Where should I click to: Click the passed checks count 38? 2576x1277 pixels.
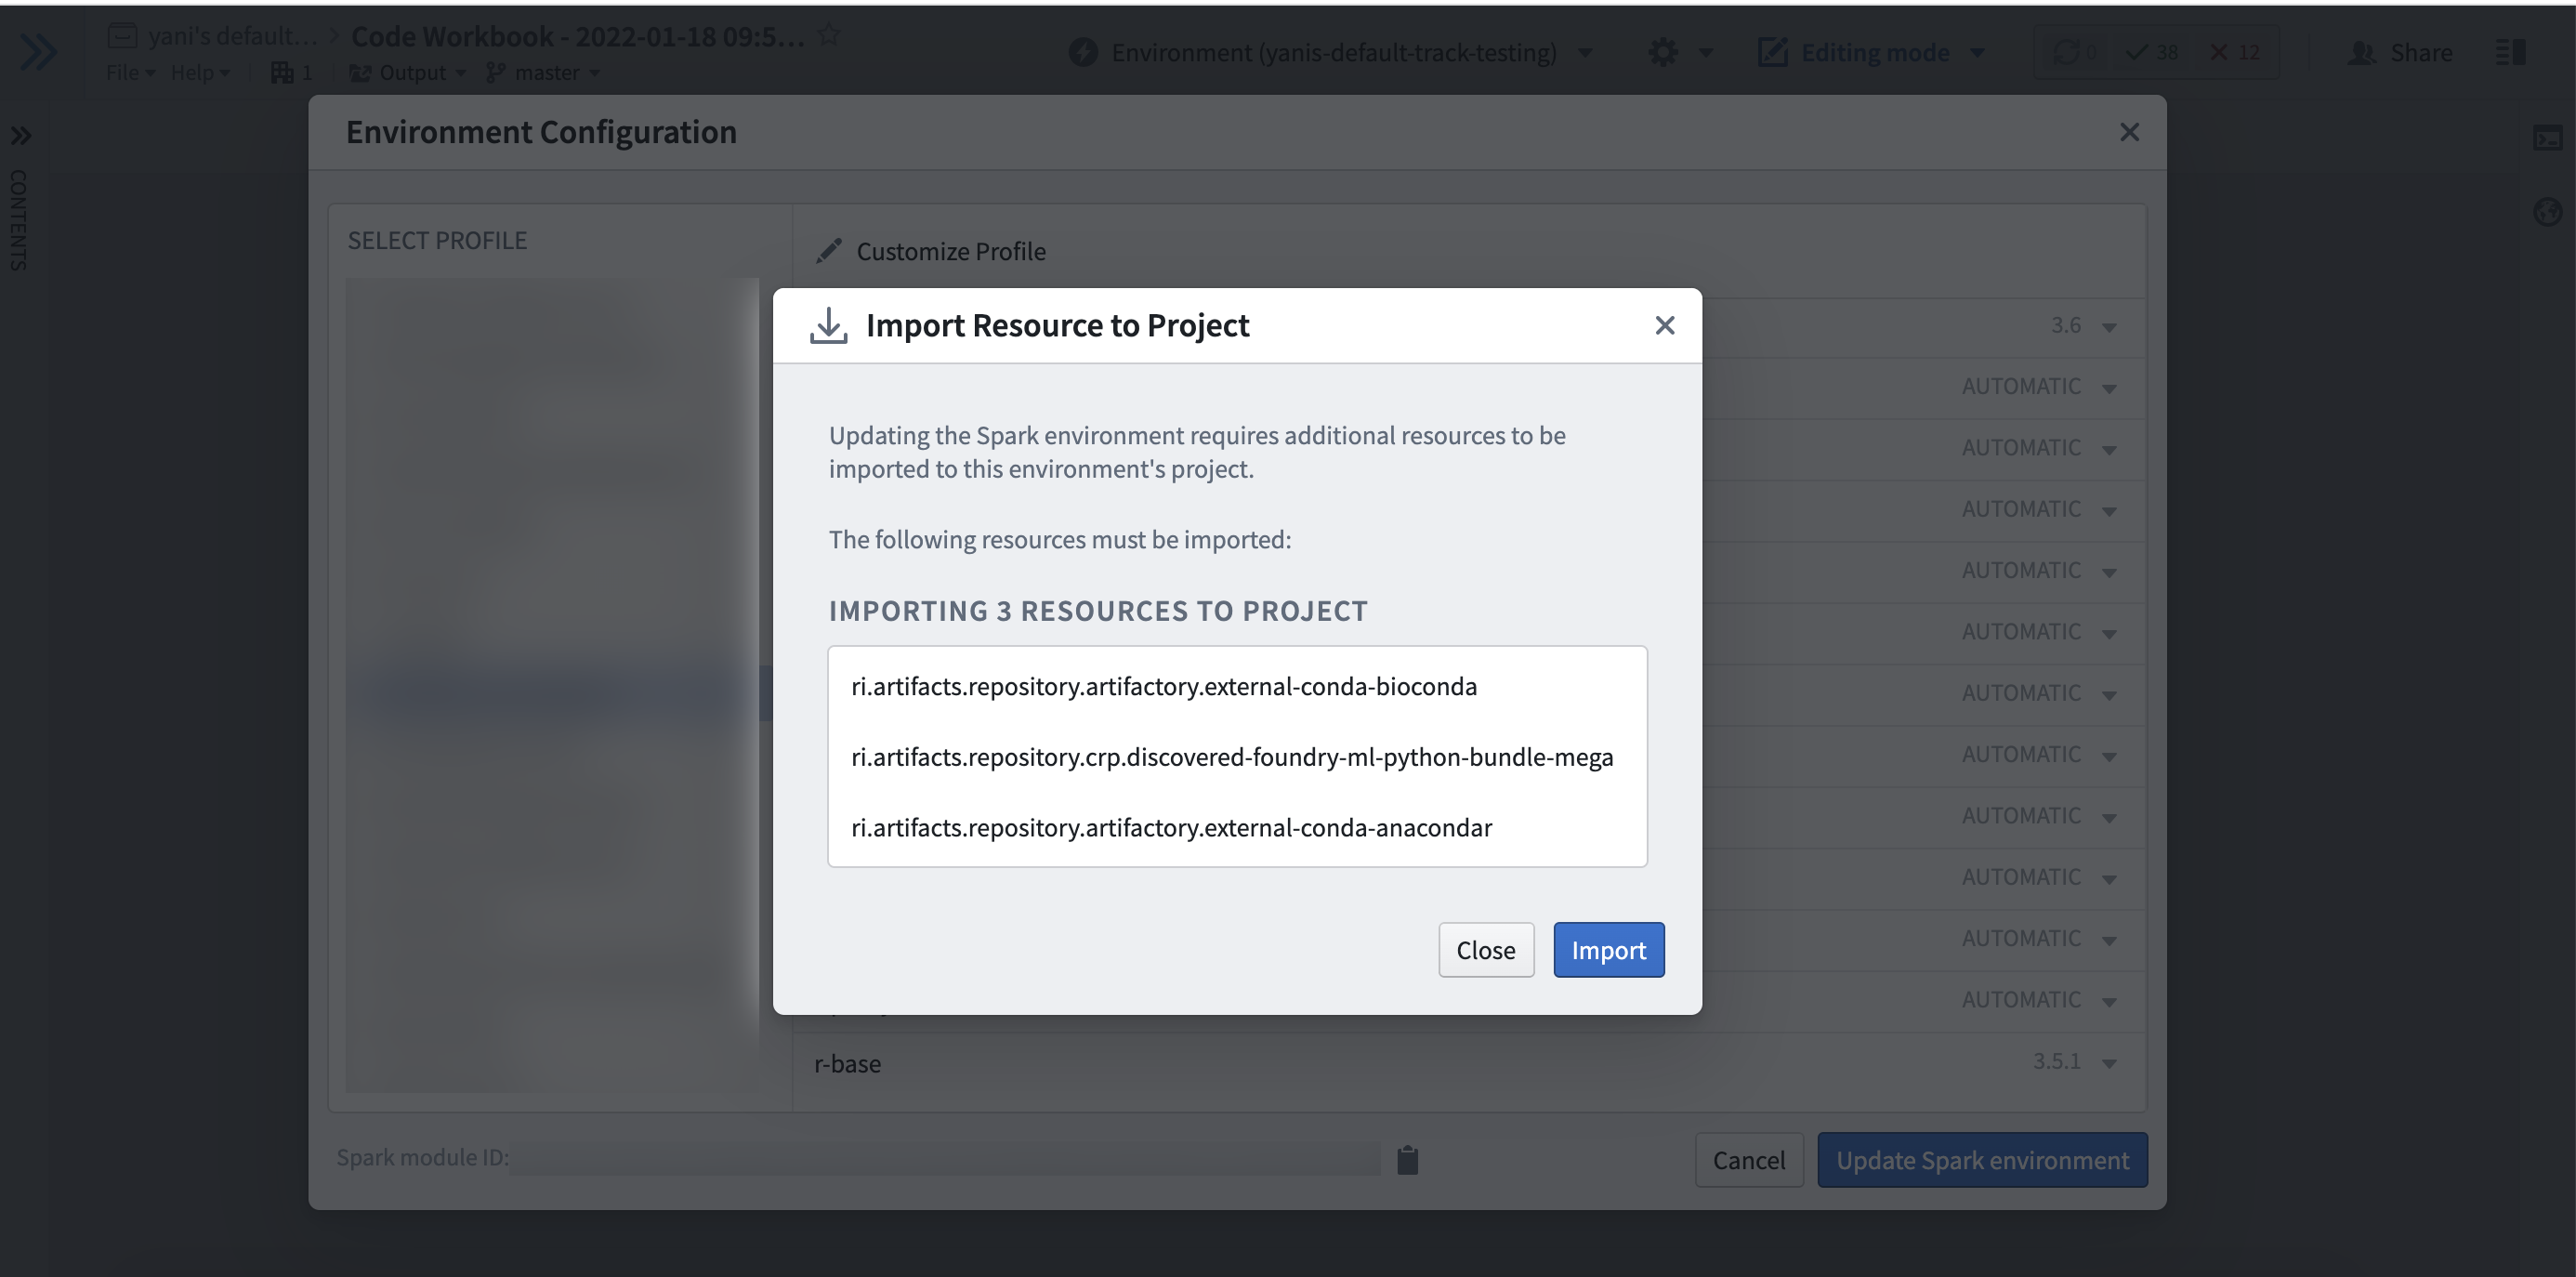point(2152,52)
